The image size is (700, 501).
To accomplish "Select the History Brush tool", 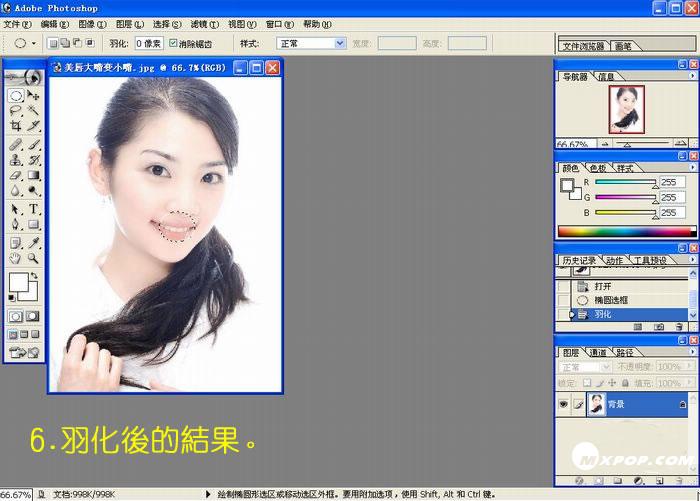I will coord(33,159).
